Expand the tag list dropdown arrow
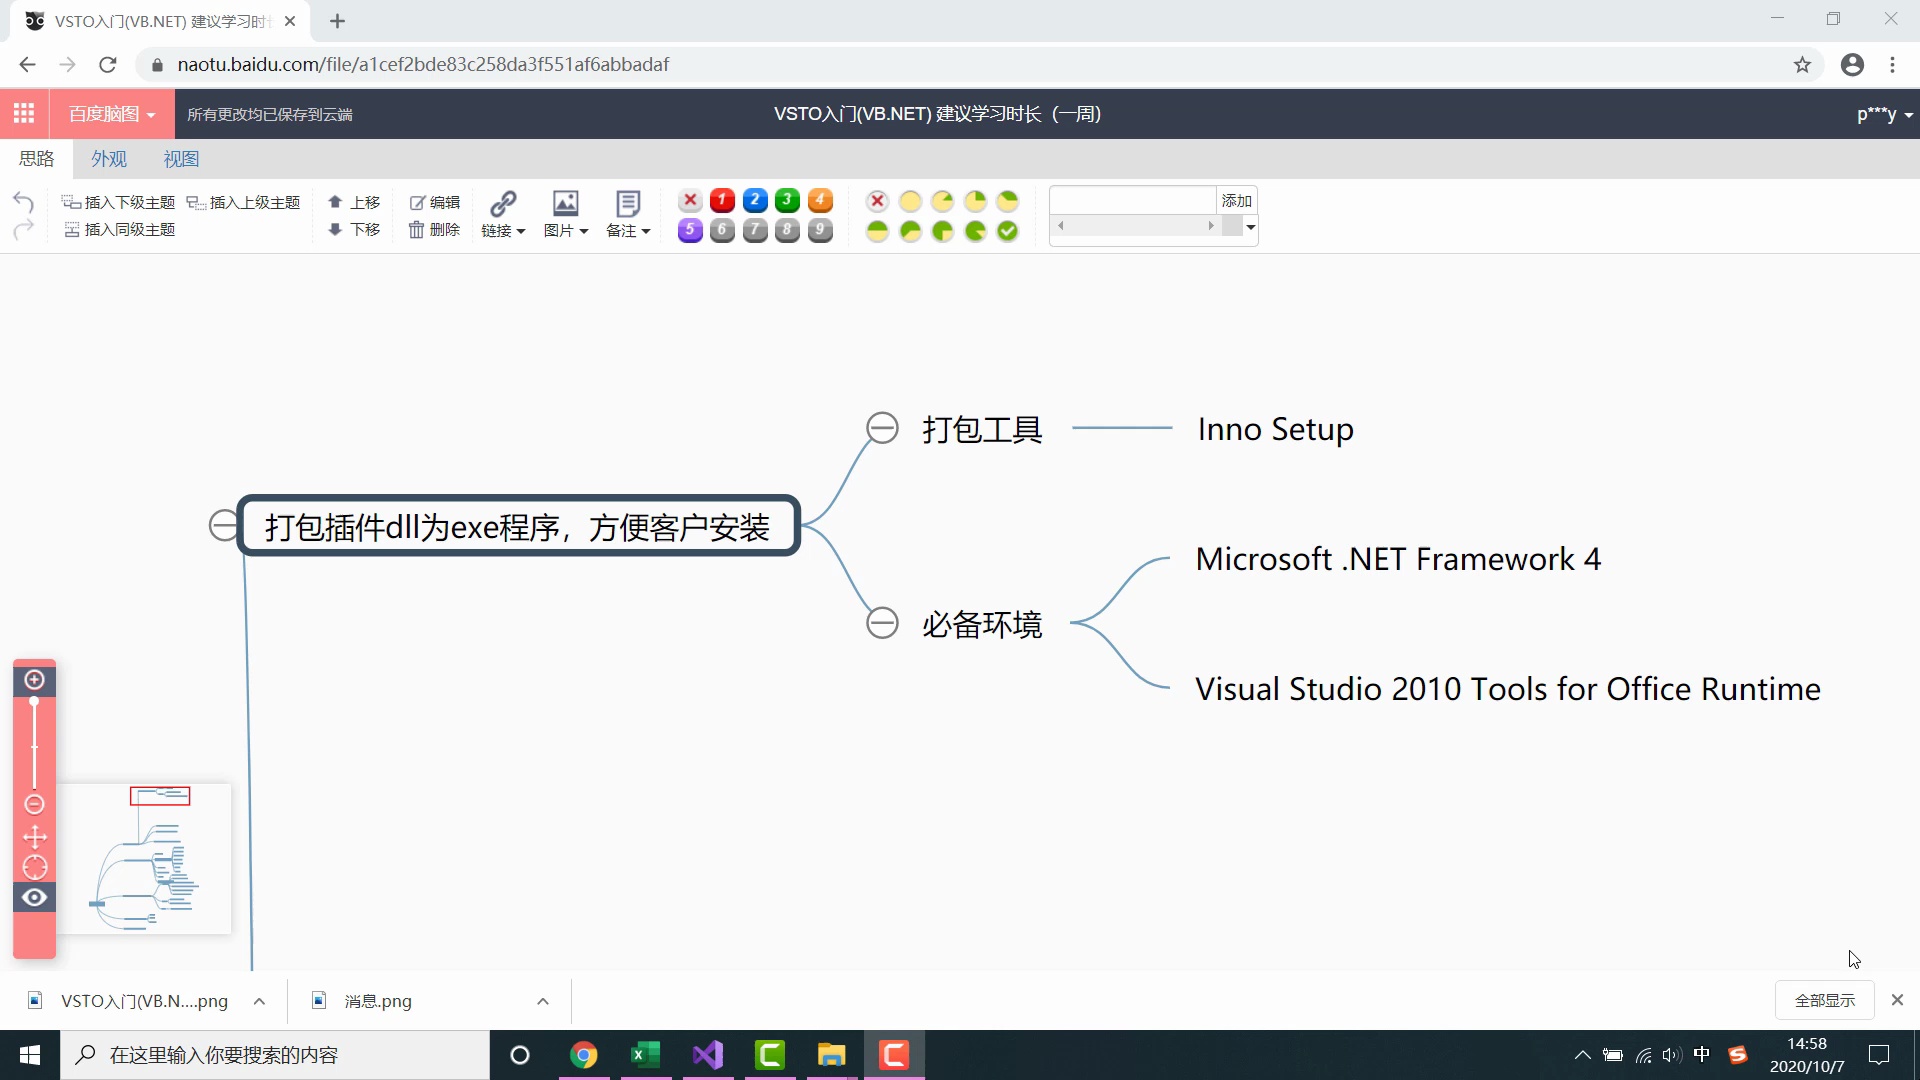The image size is (1920, 1080). pyautogui.click(x=1250, y=228)
